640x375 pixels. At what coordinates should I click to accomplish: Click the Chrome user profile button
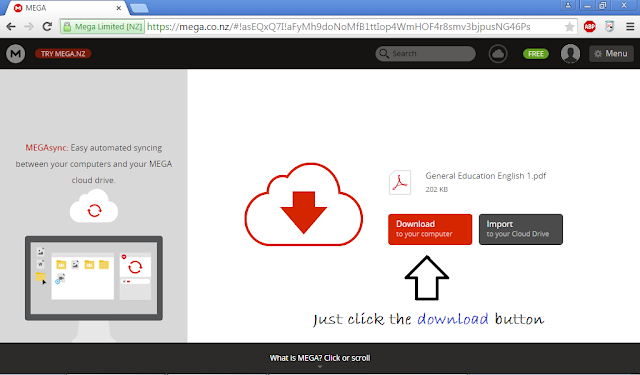(568, 5)
